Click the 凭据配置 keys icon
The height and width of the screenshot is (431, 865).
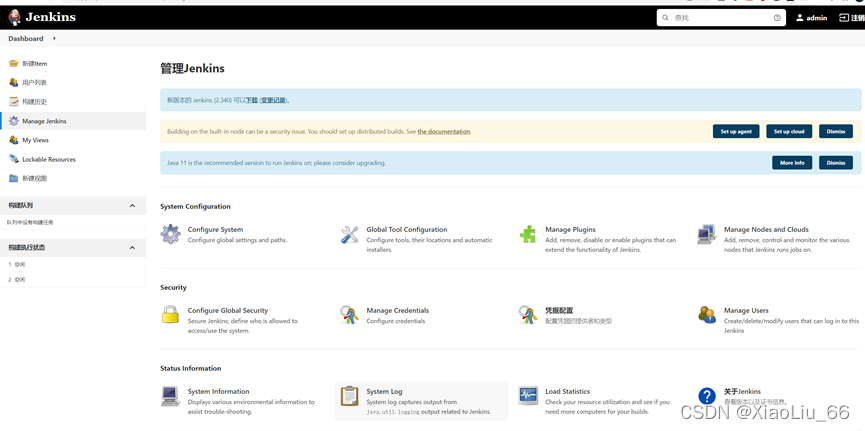point(528,315)
